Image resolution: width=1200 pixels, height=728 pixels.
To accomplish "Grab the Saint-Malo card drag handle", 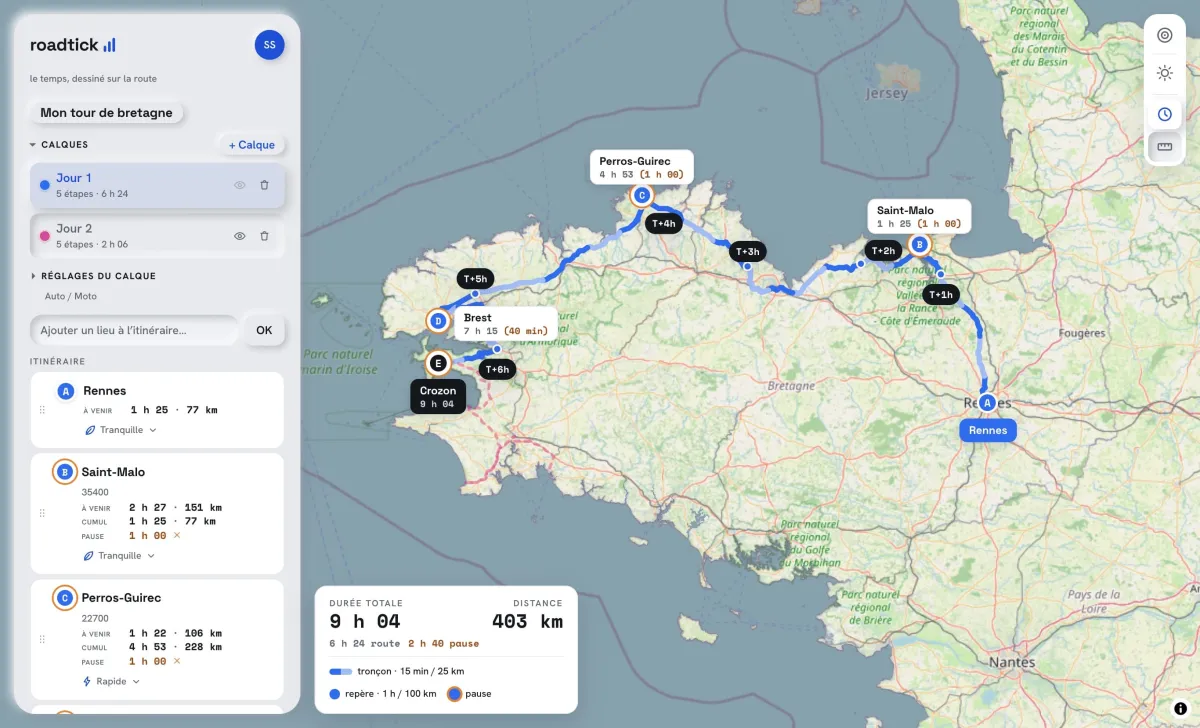I will pos(42,513).
